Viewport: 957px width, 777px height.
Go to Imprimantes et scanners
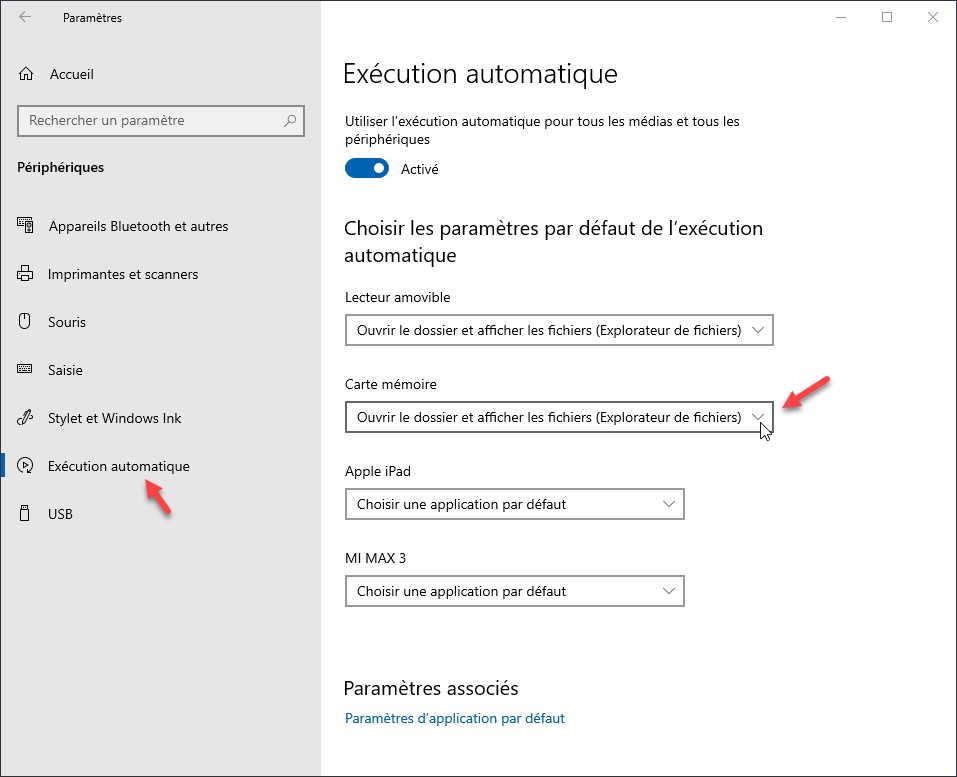123,274
